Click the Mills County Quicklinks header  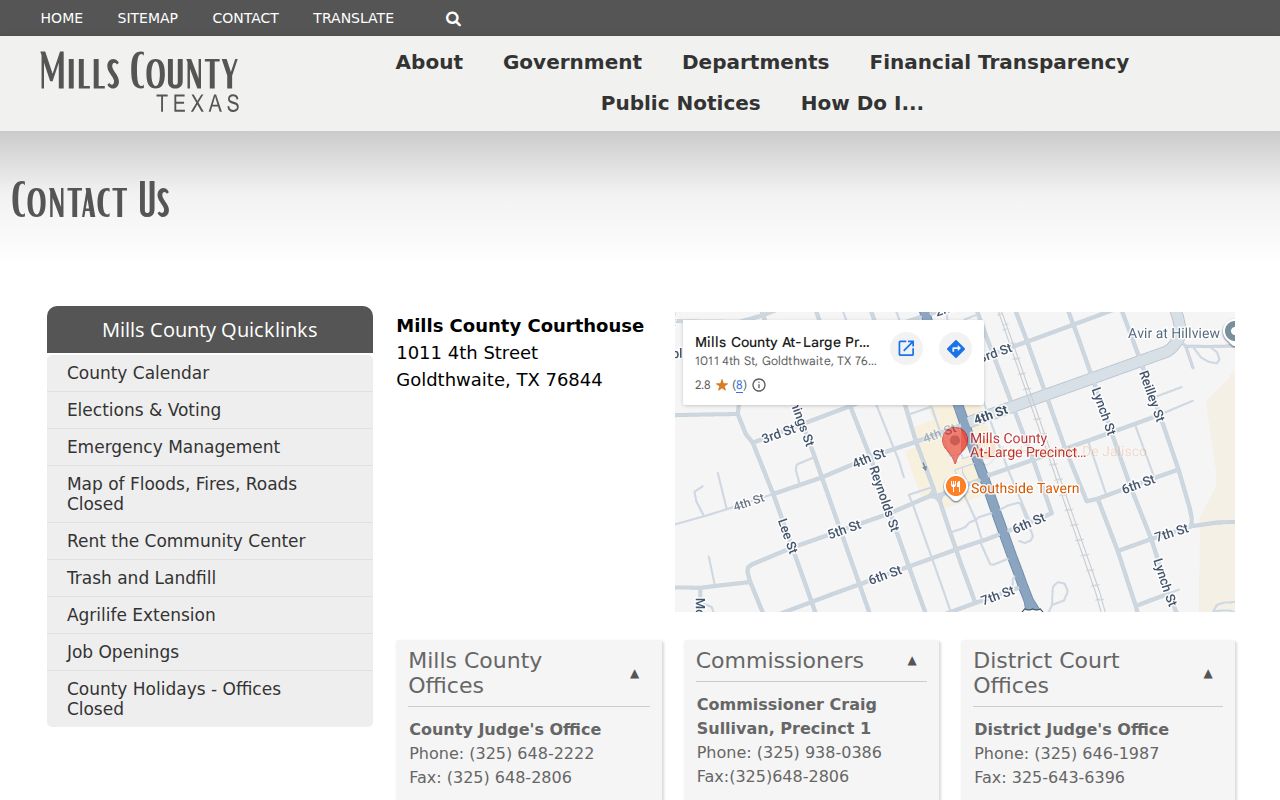point(210,330)
